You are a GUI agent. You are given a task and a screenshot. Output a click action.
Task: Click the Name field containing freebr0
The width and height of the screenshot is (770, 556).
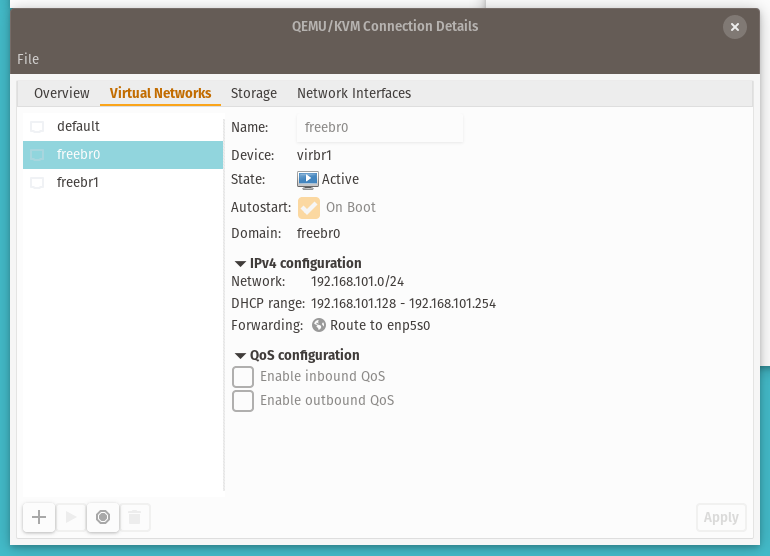380,128
